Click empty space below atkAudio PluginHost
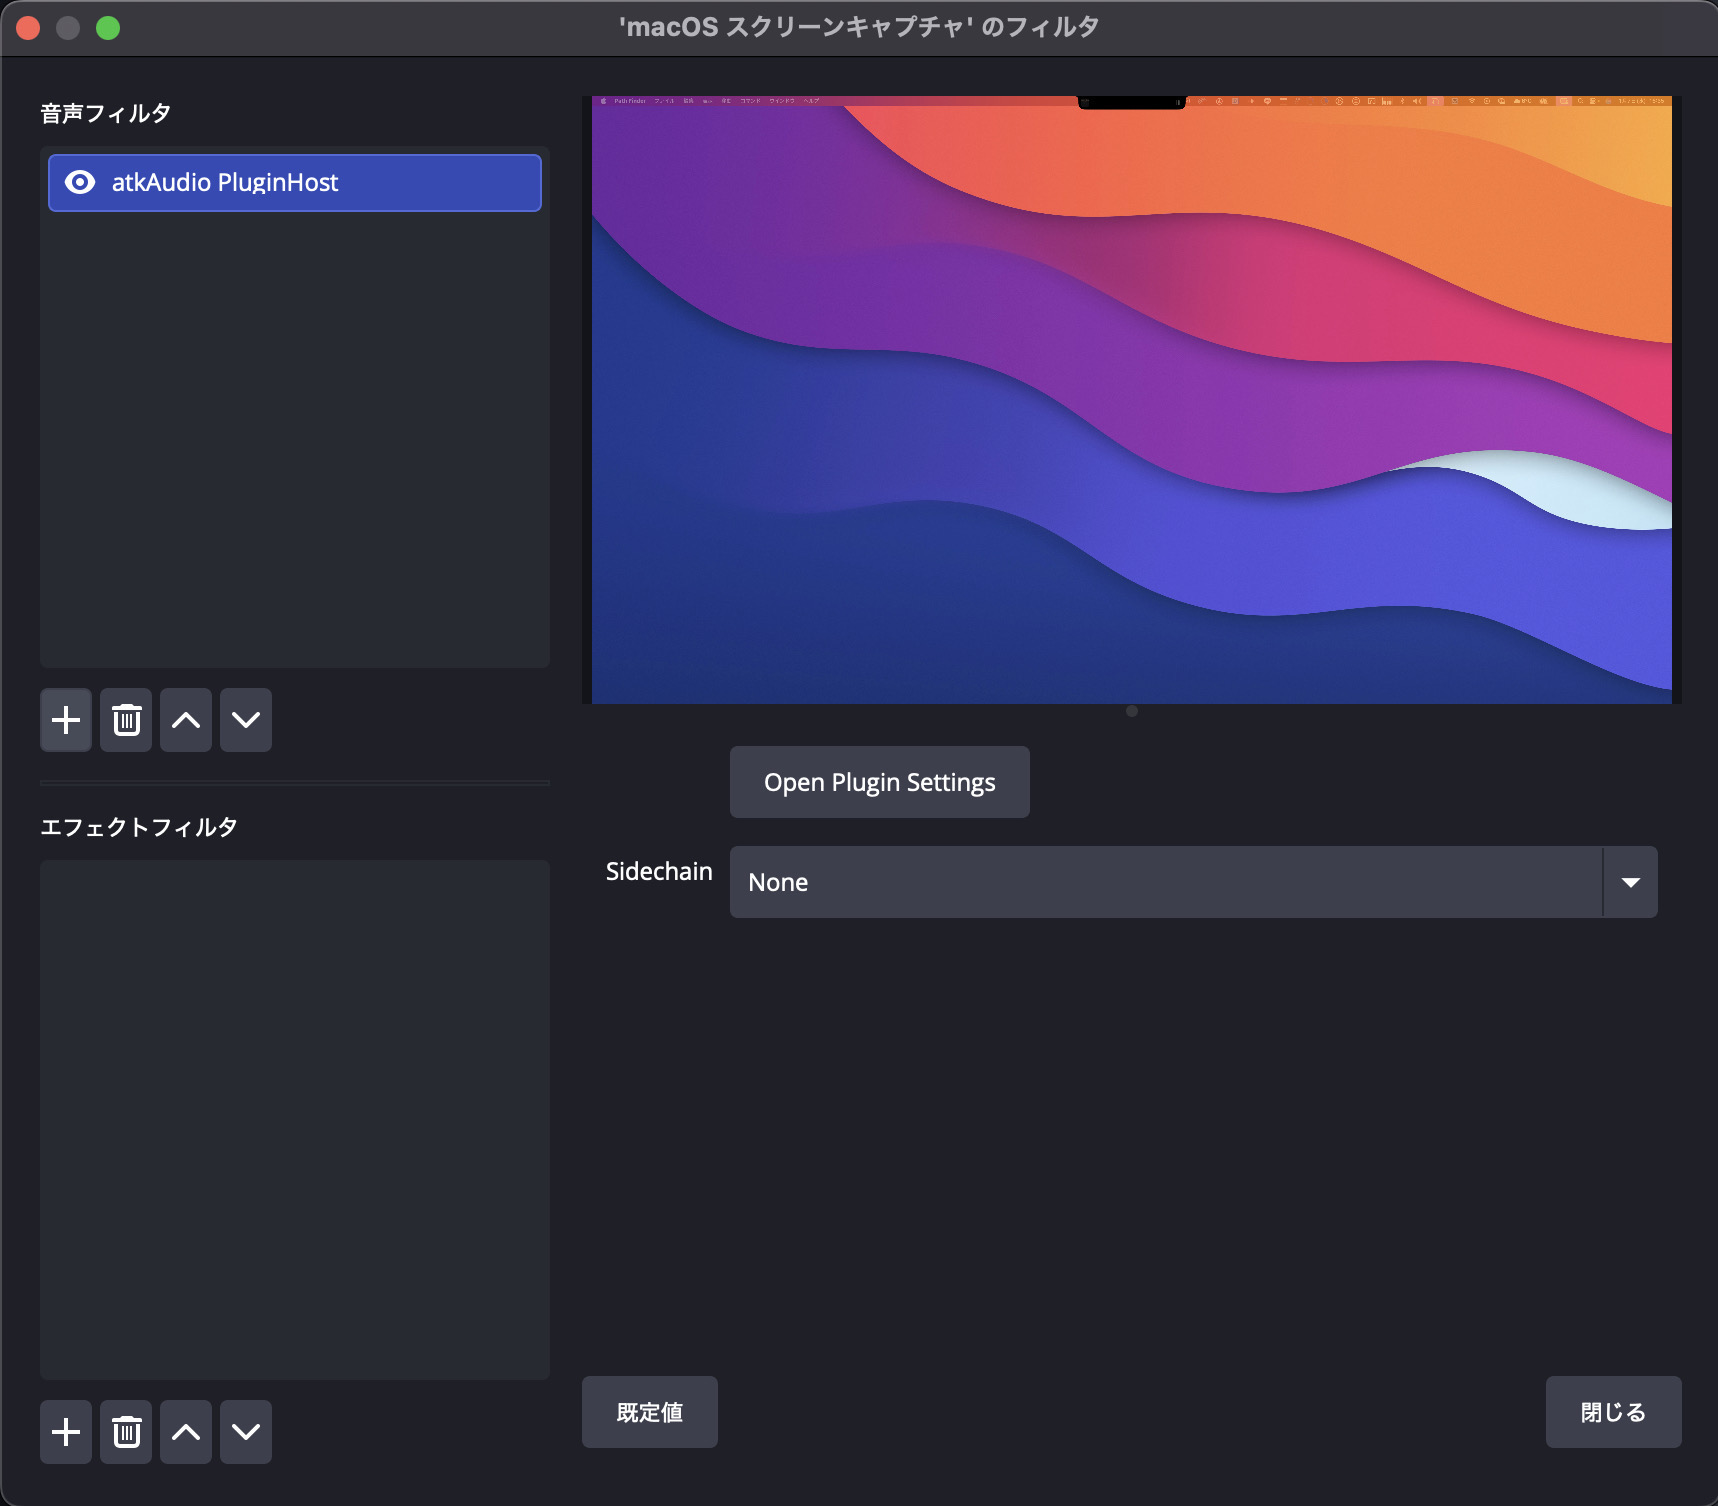Image resolution: width=1718 pixels, height=1506 pixels. tap(295, 440)
